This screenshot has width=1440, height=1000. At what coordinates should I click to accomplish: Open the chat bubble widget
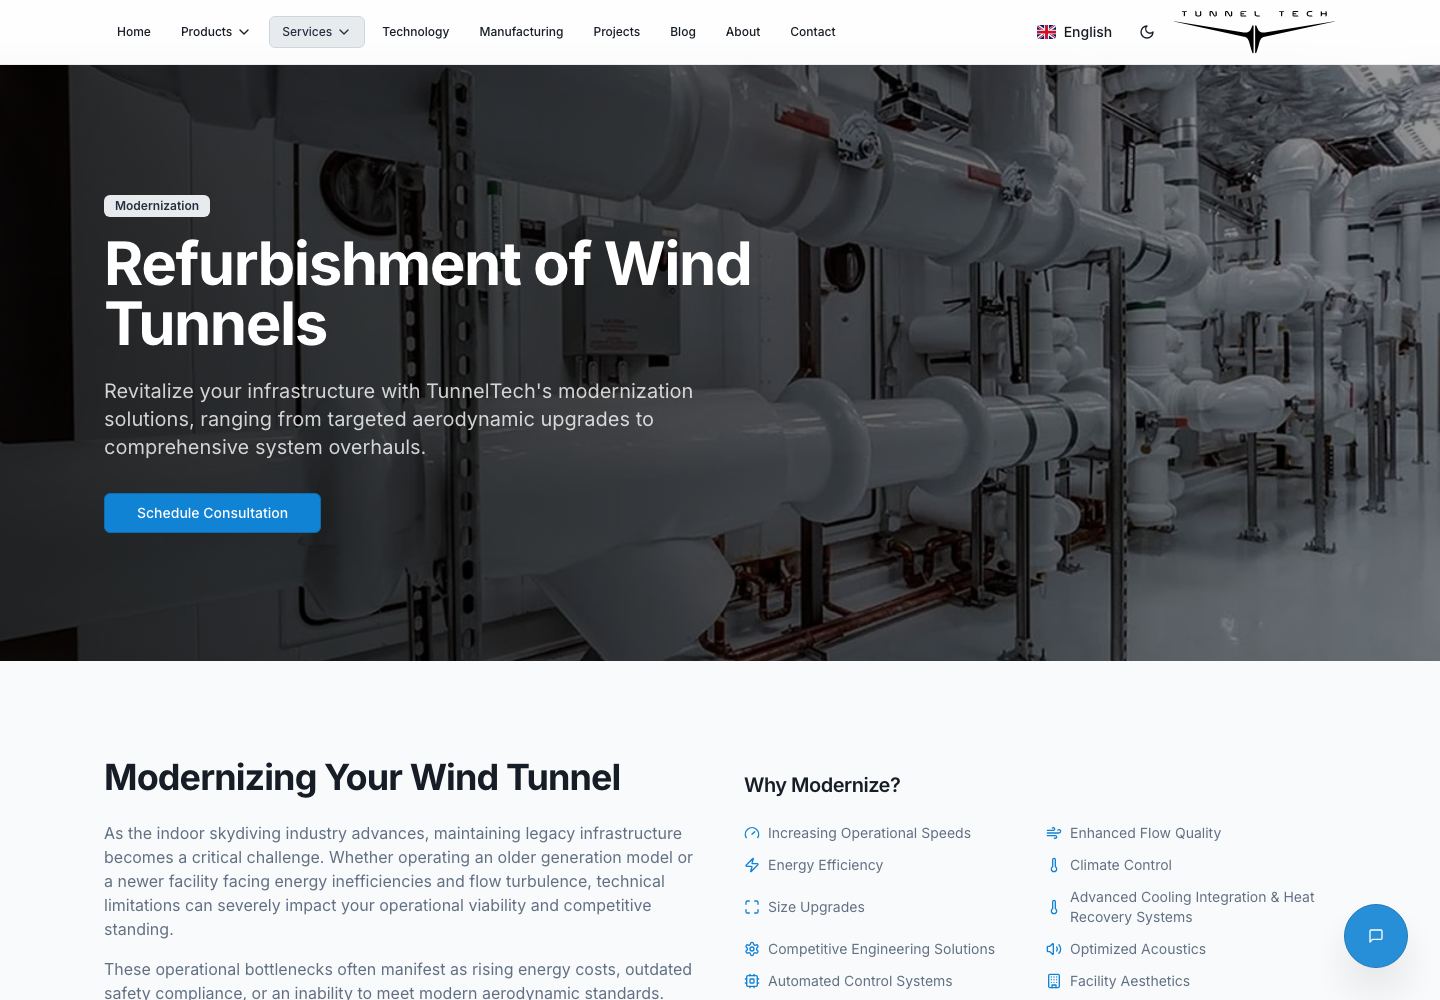pyautogui.click(x=1375, y=936)
